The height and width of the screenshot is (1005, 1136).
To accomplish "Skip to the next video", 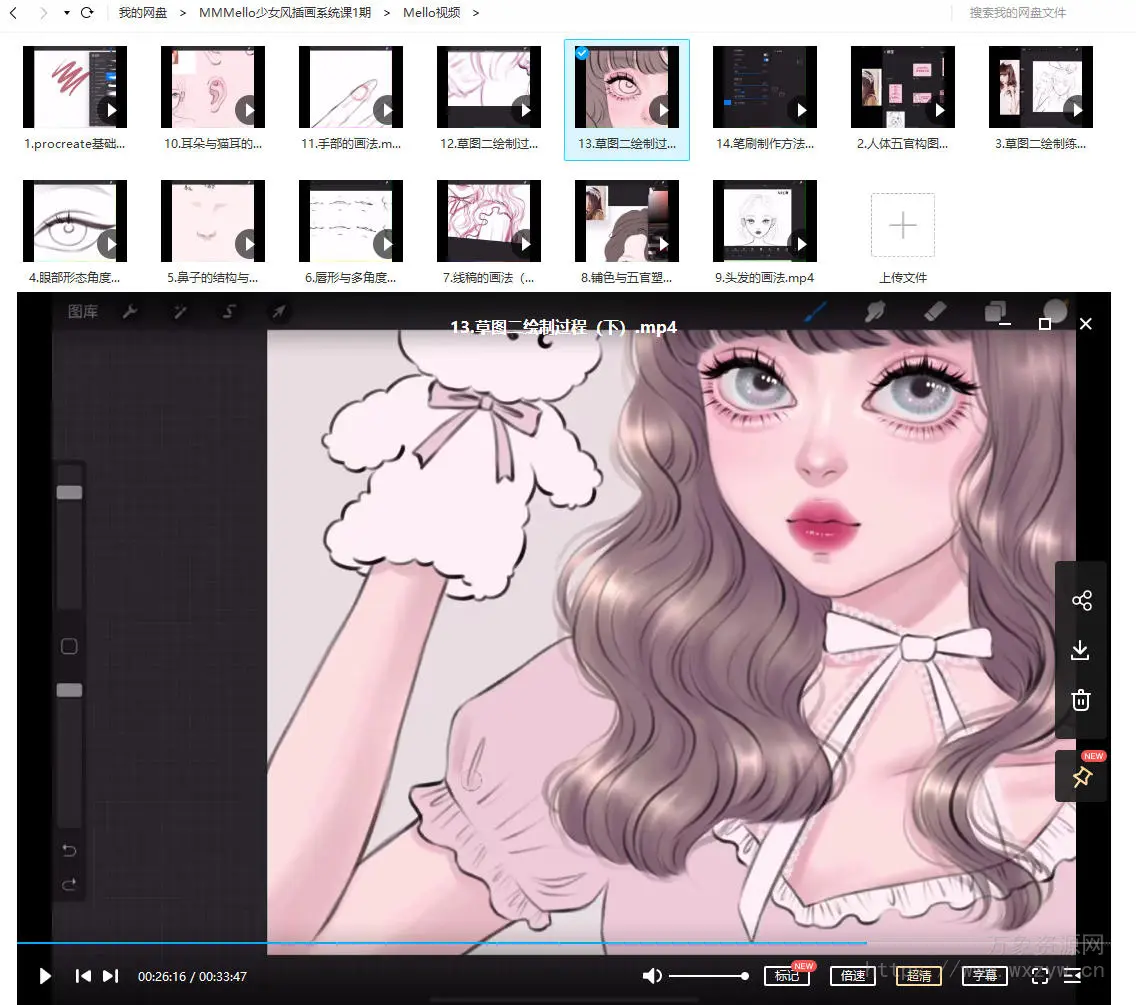I will (x=111, y=976).
